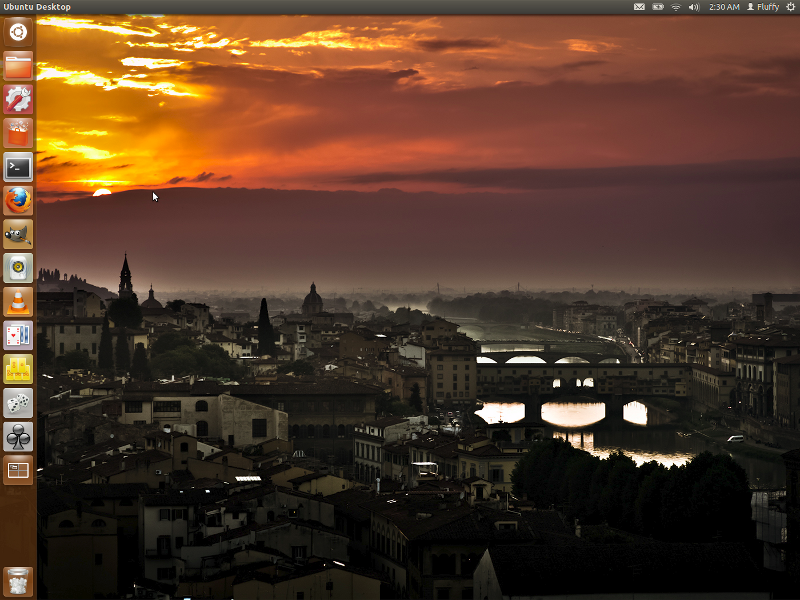Launch GIMP image editor from the launcher

point(17,233)
